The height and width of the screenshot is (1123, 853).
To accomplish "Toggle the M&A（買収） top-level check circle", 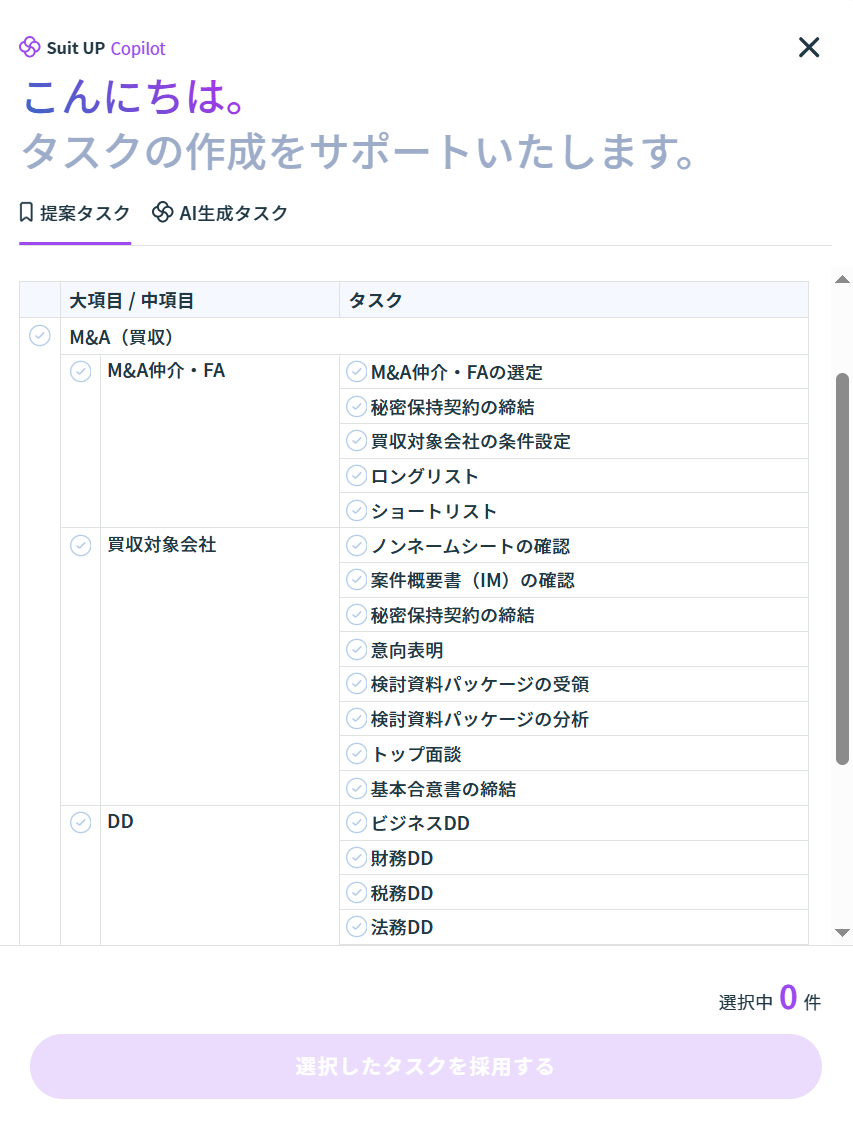I will (x=40, y=336).
